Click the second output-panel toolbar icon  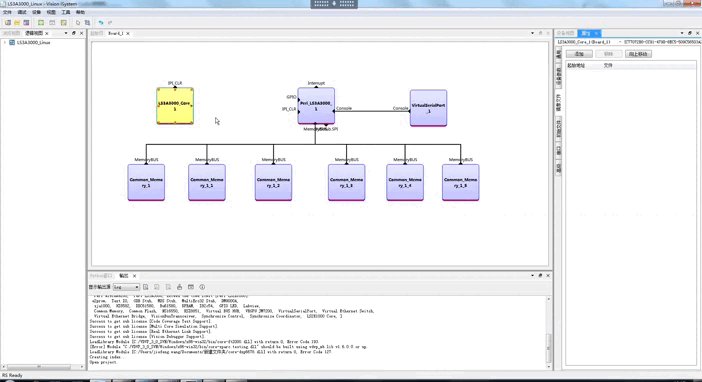157,287
